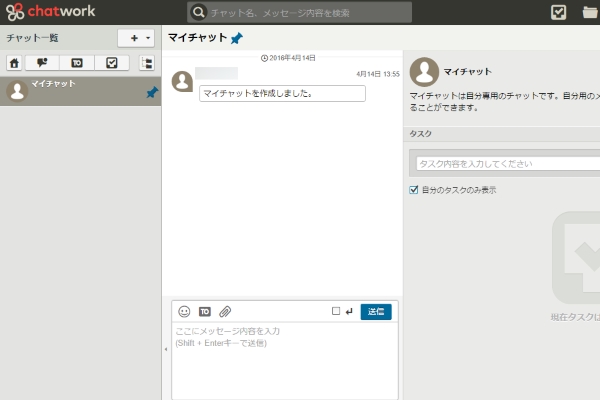
Task: Click the タスク section header
Action: 502,134
